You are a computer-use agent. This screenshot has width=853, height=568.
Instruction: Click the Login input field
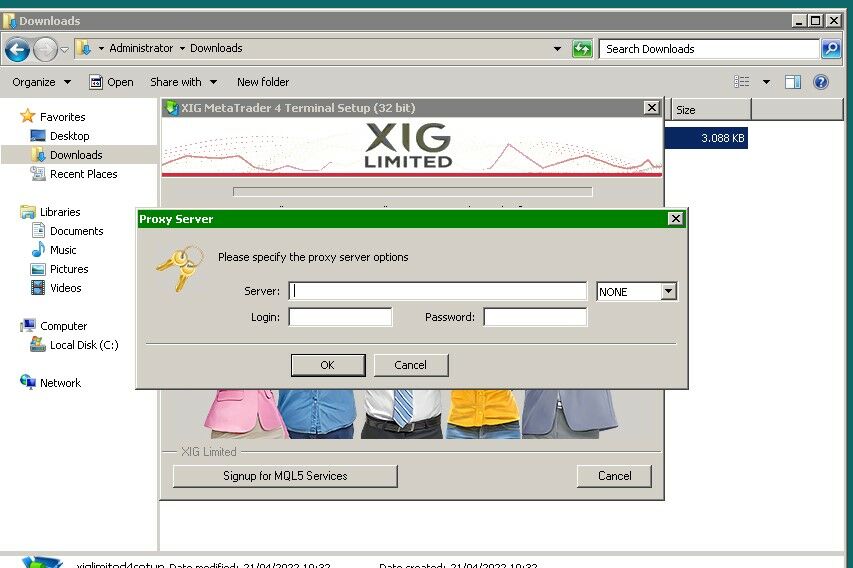tap(340, 317)
